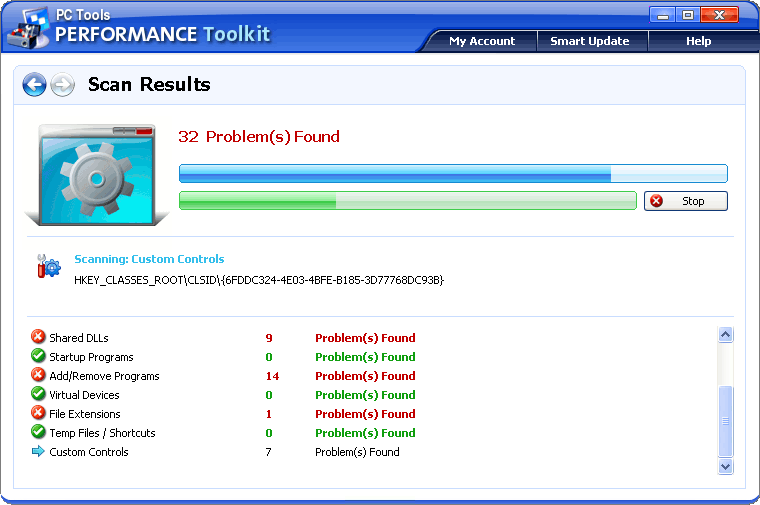Click blue arrow icon beside Custom Controls
The image size is (760, 505).
38,451
